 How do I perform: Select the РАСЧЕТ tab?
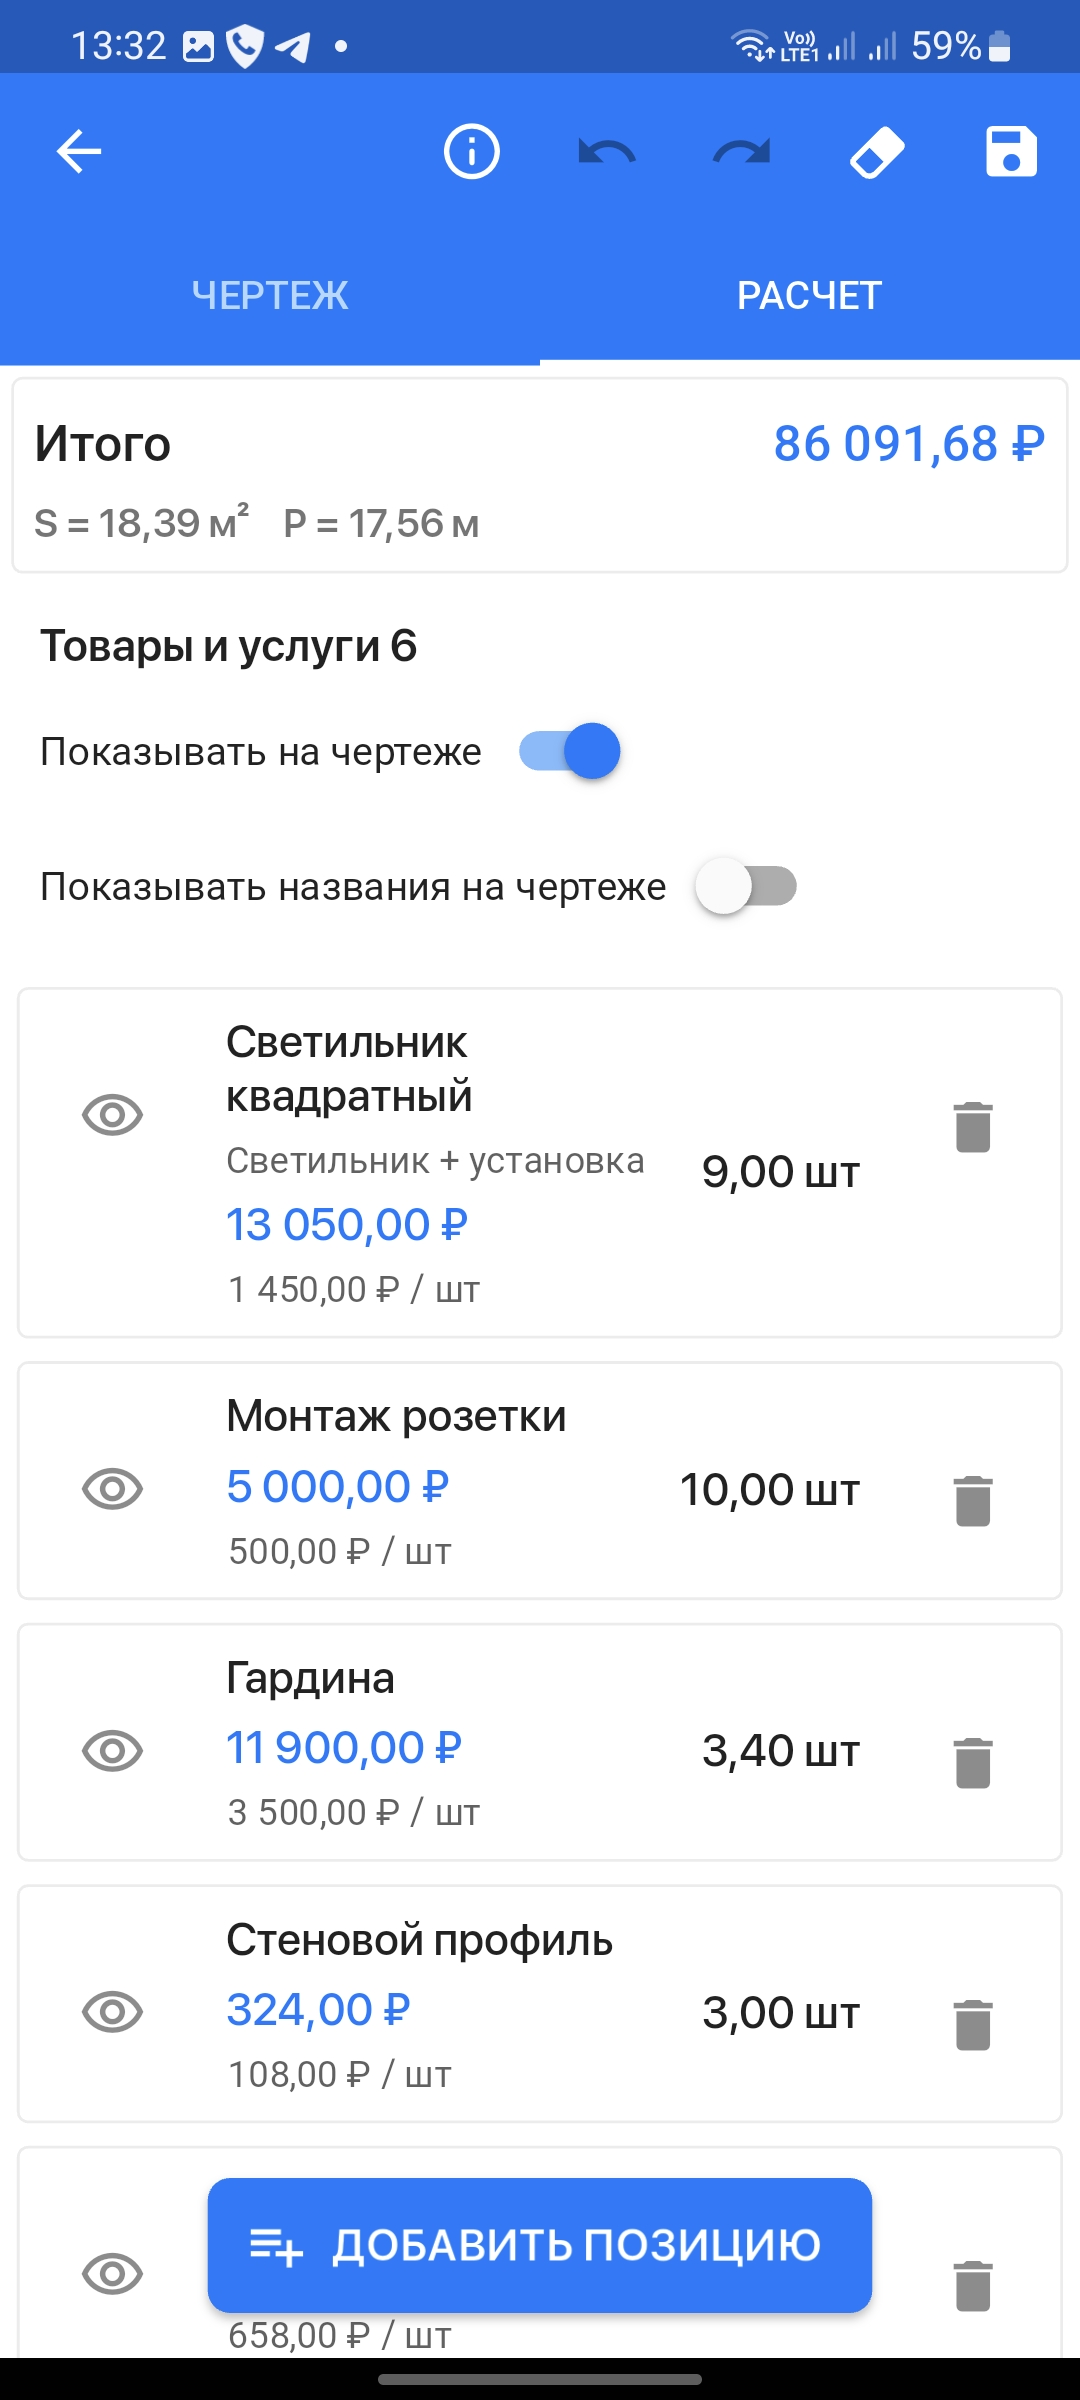click(809, 296)
